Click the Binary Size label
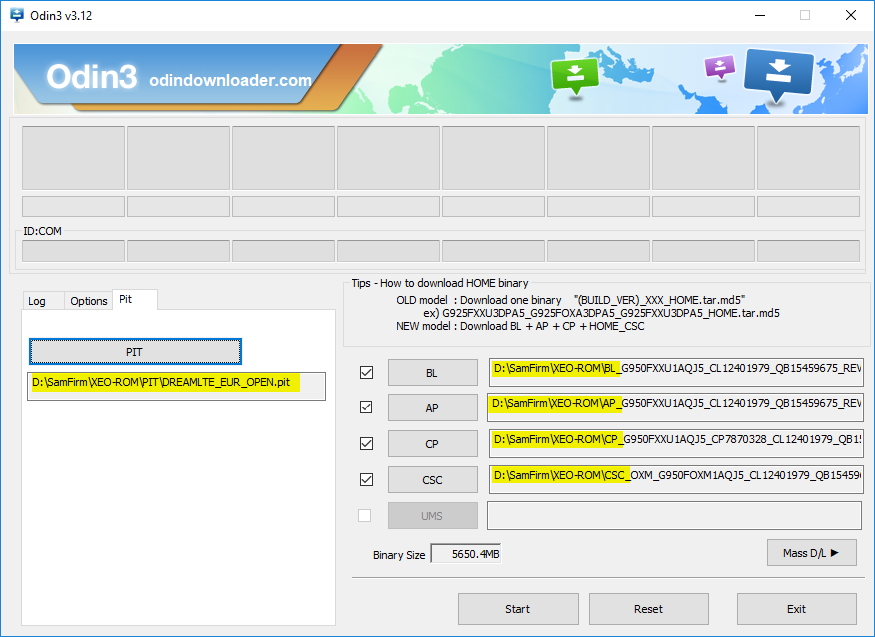 399,555
